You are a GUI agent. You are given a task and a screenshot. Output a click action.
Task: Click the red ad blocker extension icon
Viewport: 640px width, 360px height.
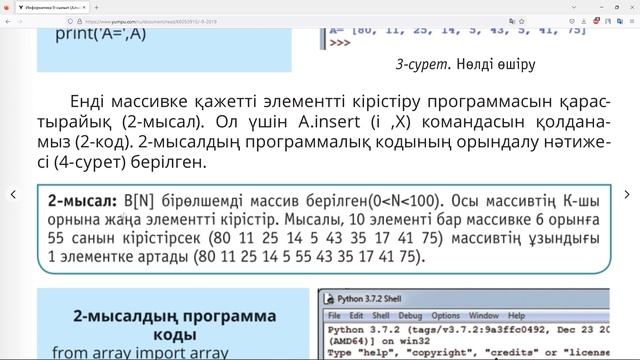(x=596, y=21)
